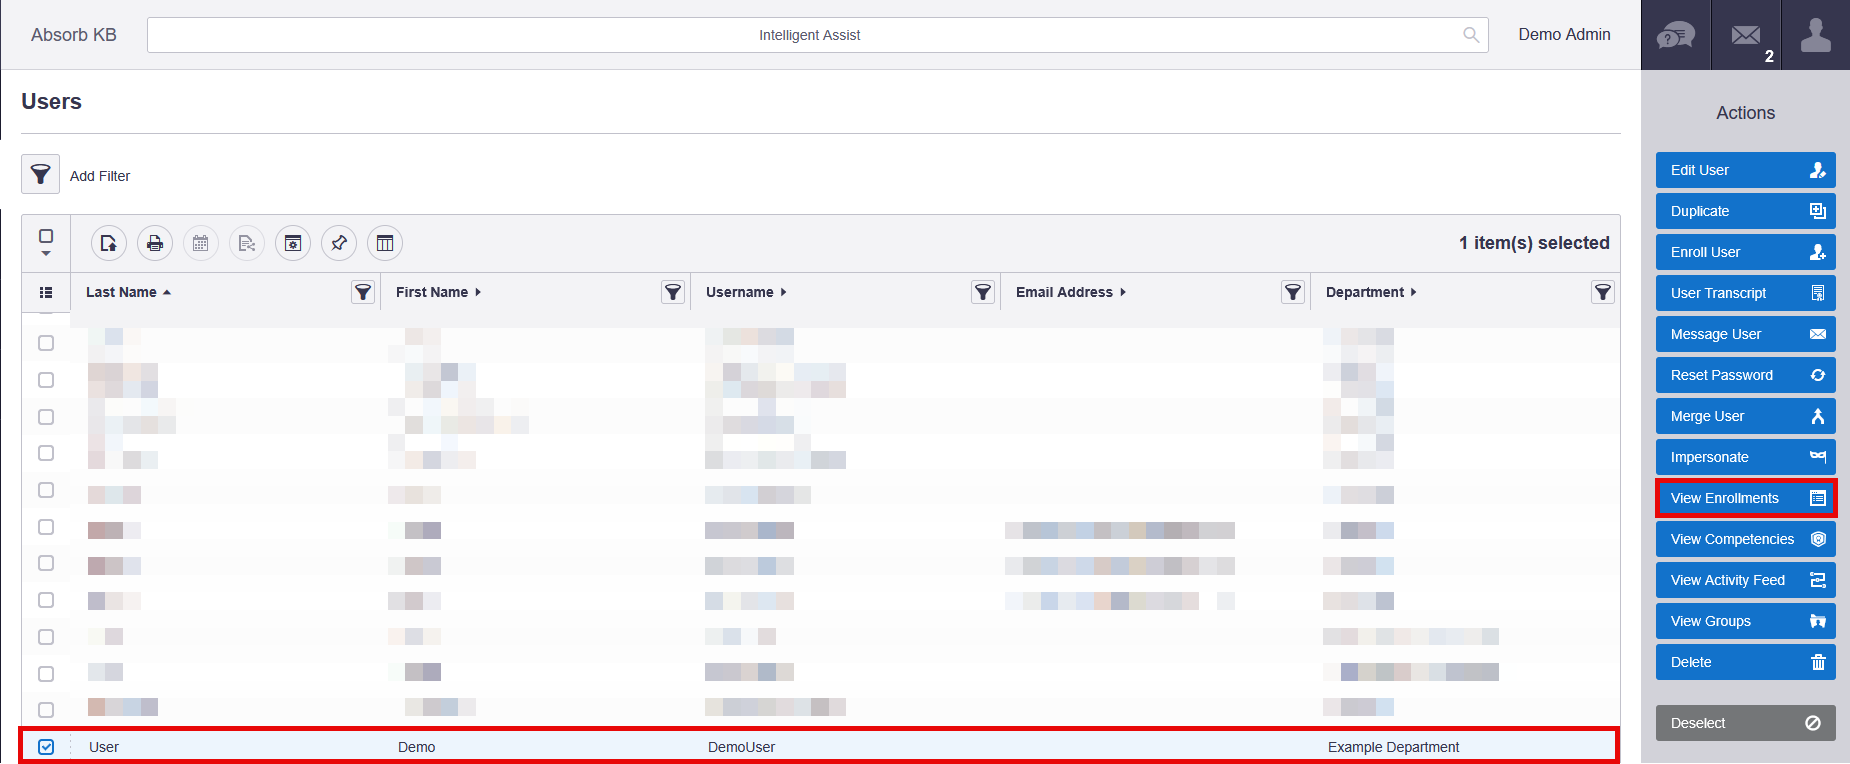Viewport: 1850px width, 764px height.
Task: Uncheck the selected DemoUser row checkbox
Action: coord(46,747)
